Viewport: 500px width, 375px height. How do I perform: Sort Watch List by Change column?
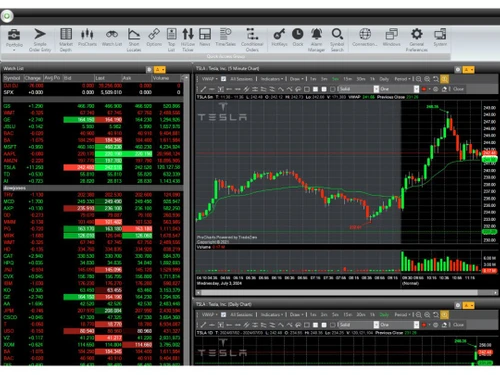click(33, 78)
